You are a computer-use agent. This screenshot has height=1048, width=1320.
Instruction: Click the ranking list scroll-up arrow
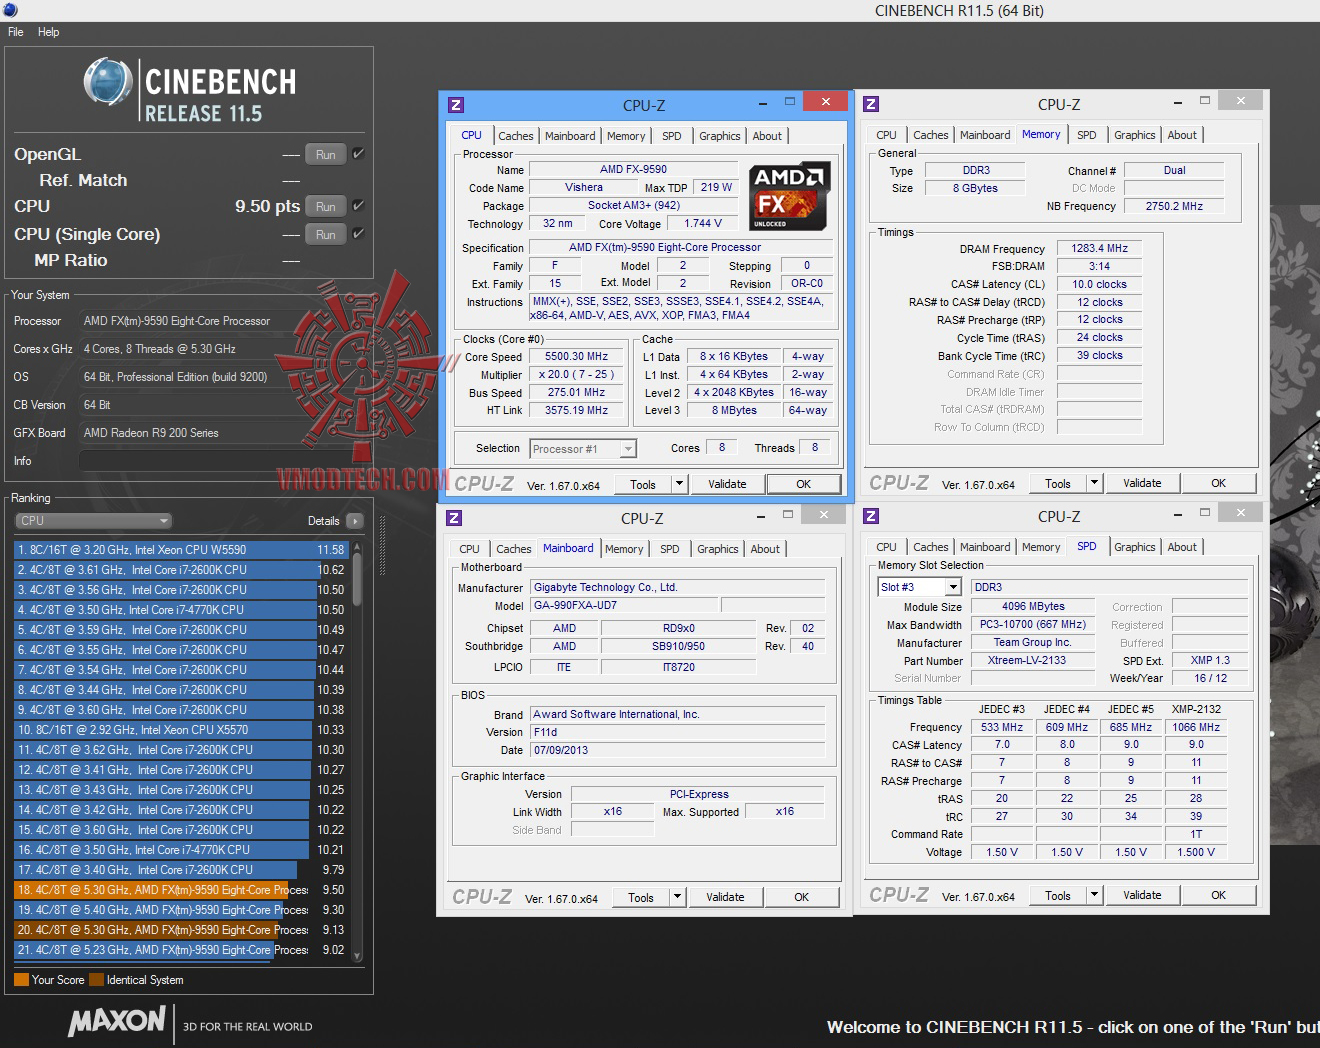click(357, 548)
